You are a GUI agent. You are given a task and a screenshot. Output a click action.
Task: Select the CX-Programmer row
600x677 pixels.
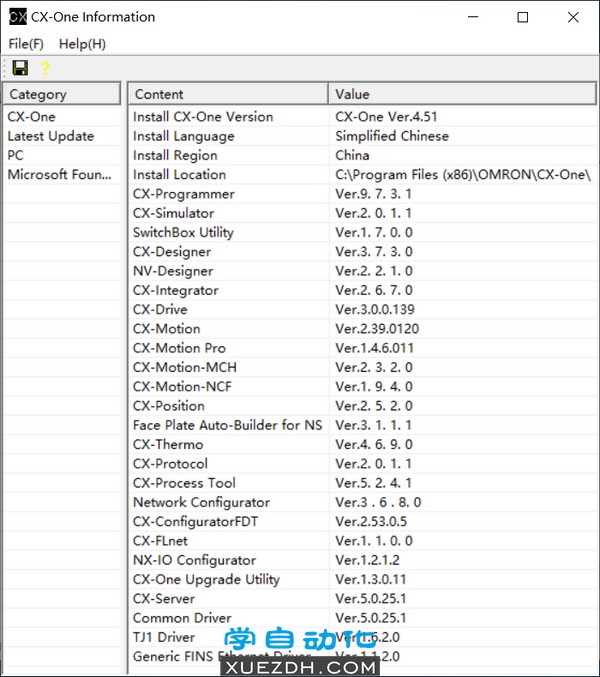(363, 194)
